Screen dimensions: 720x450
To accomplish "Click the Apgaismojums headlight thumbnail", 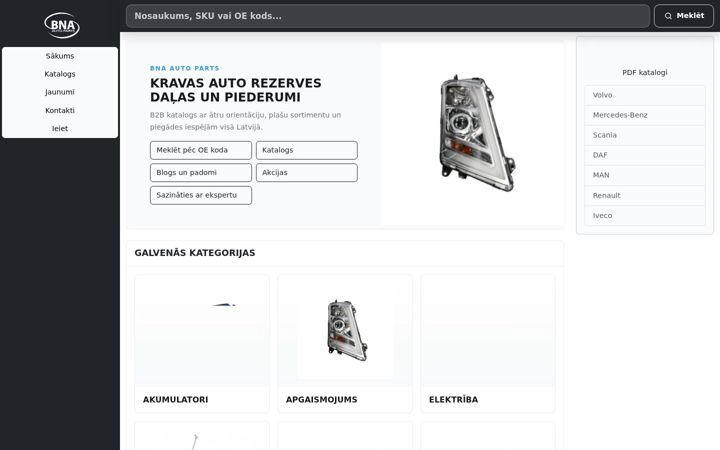I will (x=347, y=331).
